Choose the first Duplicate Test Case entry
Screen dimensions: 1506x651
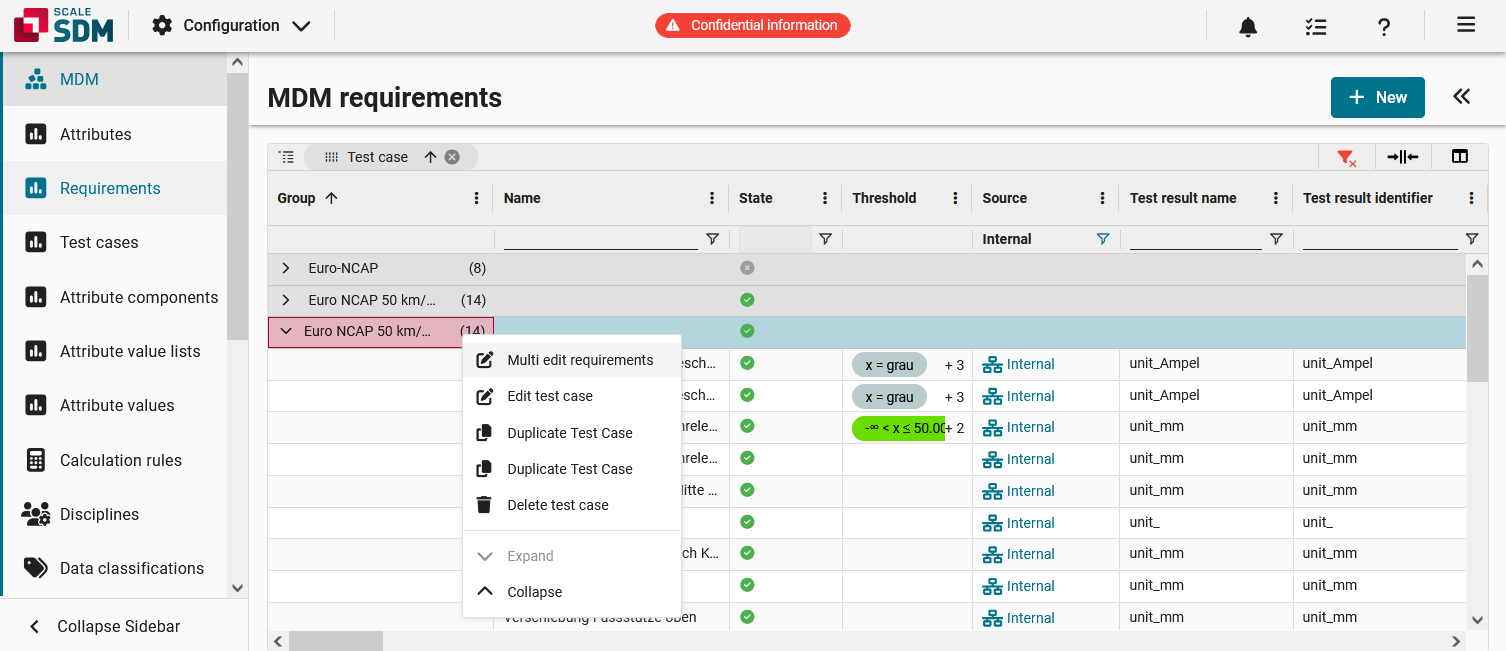[x=572, y=433]
